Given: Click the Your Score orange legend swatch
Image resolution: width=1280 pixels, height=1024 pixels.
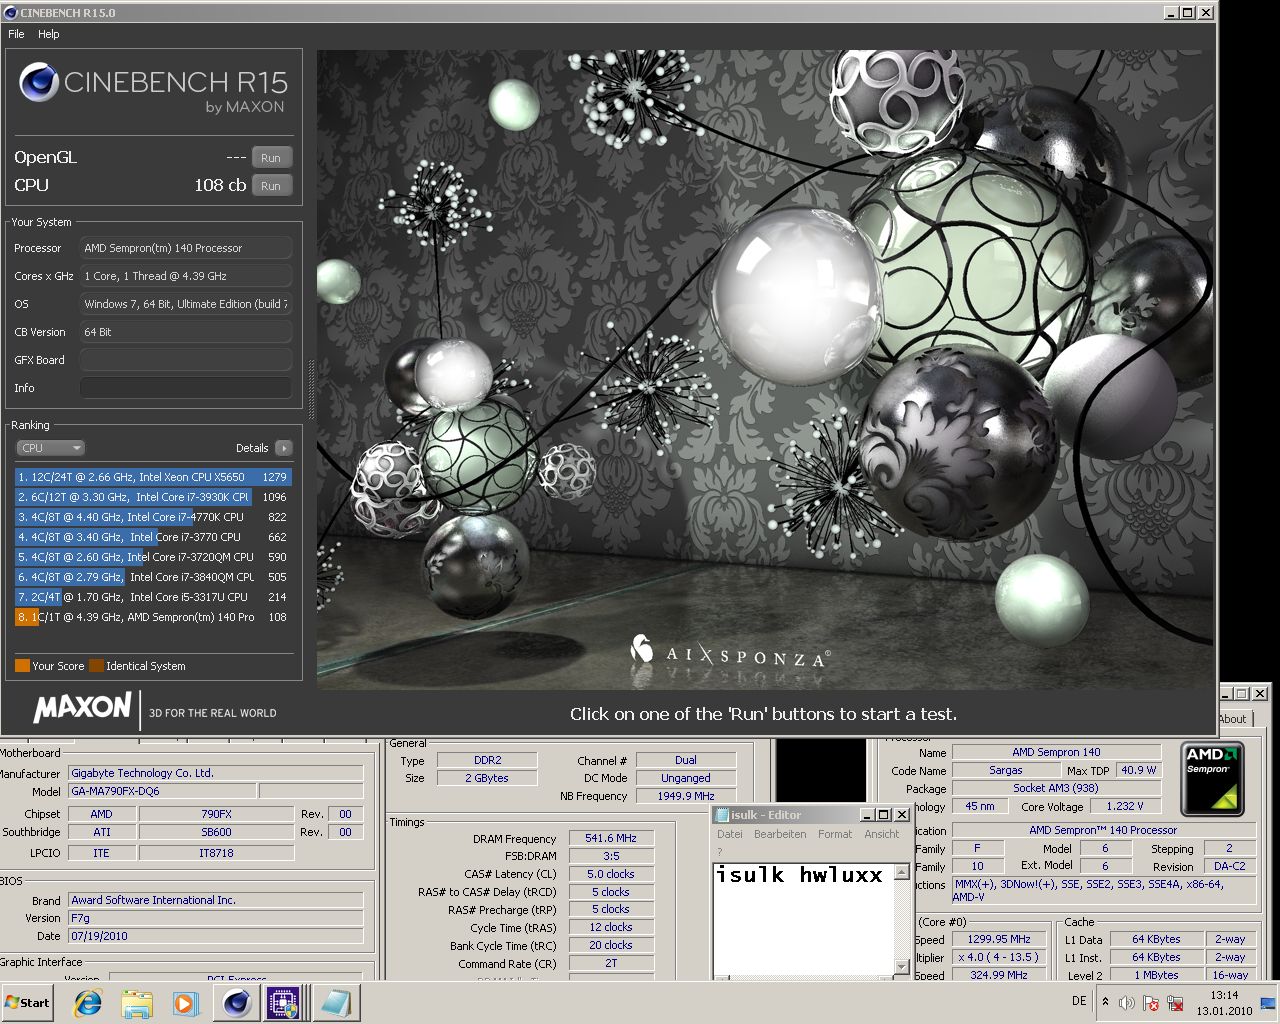Looking at the screenshot, I should tap(22, 666).
